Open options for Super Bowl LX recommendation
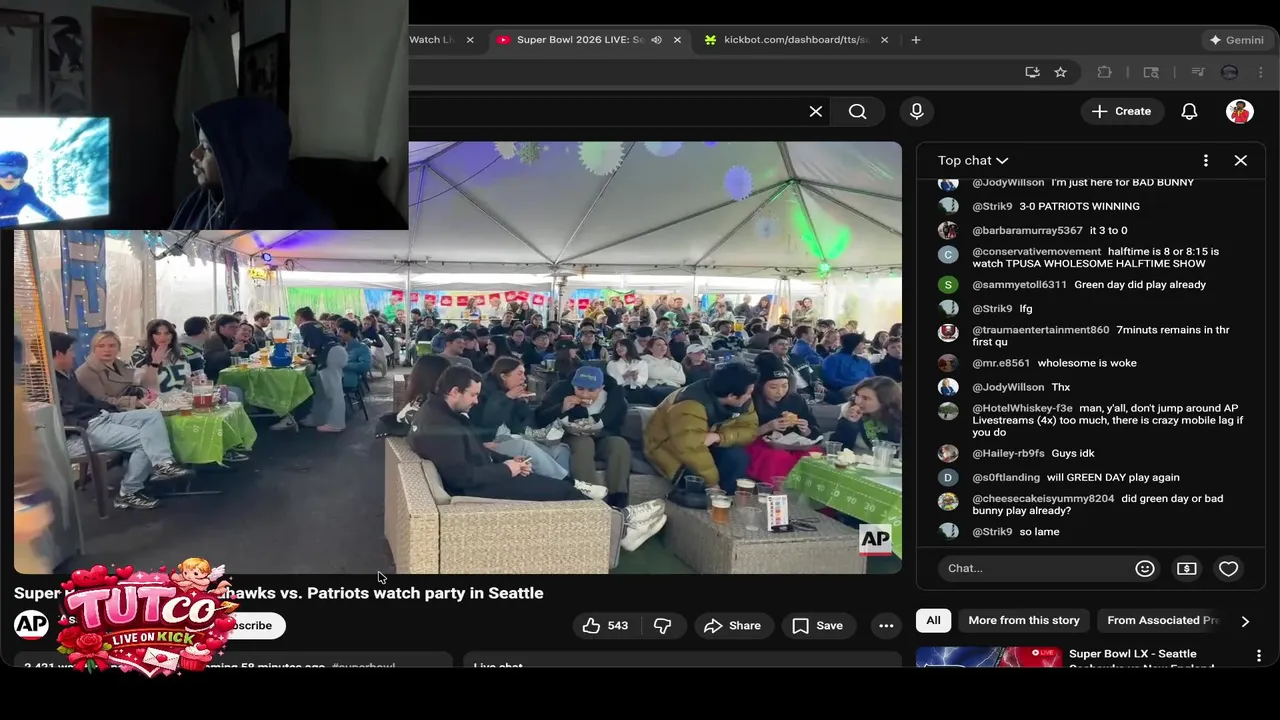The height and width of the screenshot is (720, 1280). (x=1259, y=656)
